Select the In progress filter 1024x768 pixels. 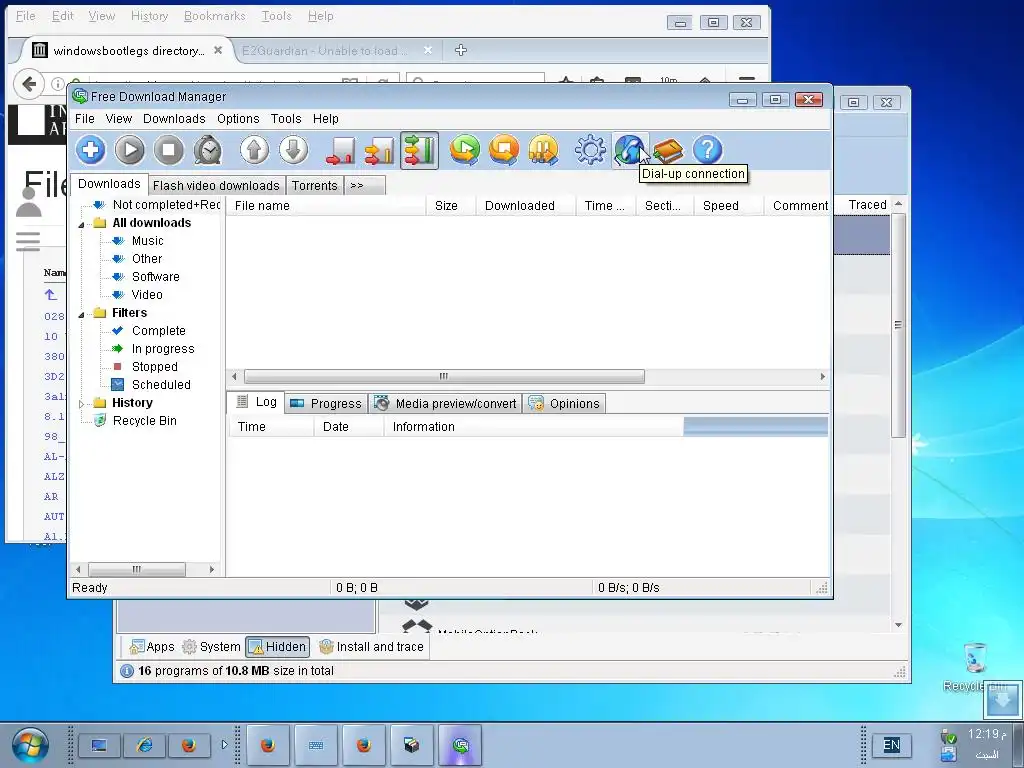(x=163, y=349)
